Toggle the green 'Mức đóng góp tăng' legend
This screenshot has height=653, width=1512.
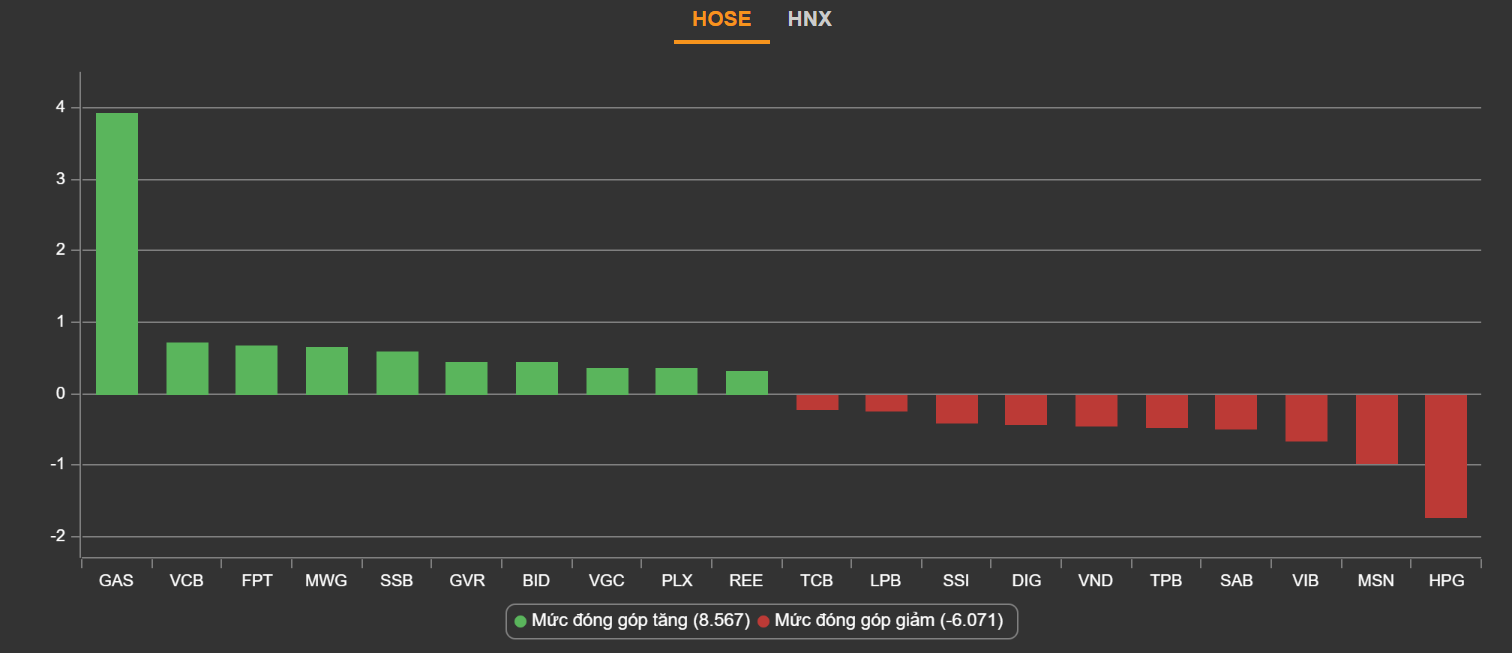(640, 621)
